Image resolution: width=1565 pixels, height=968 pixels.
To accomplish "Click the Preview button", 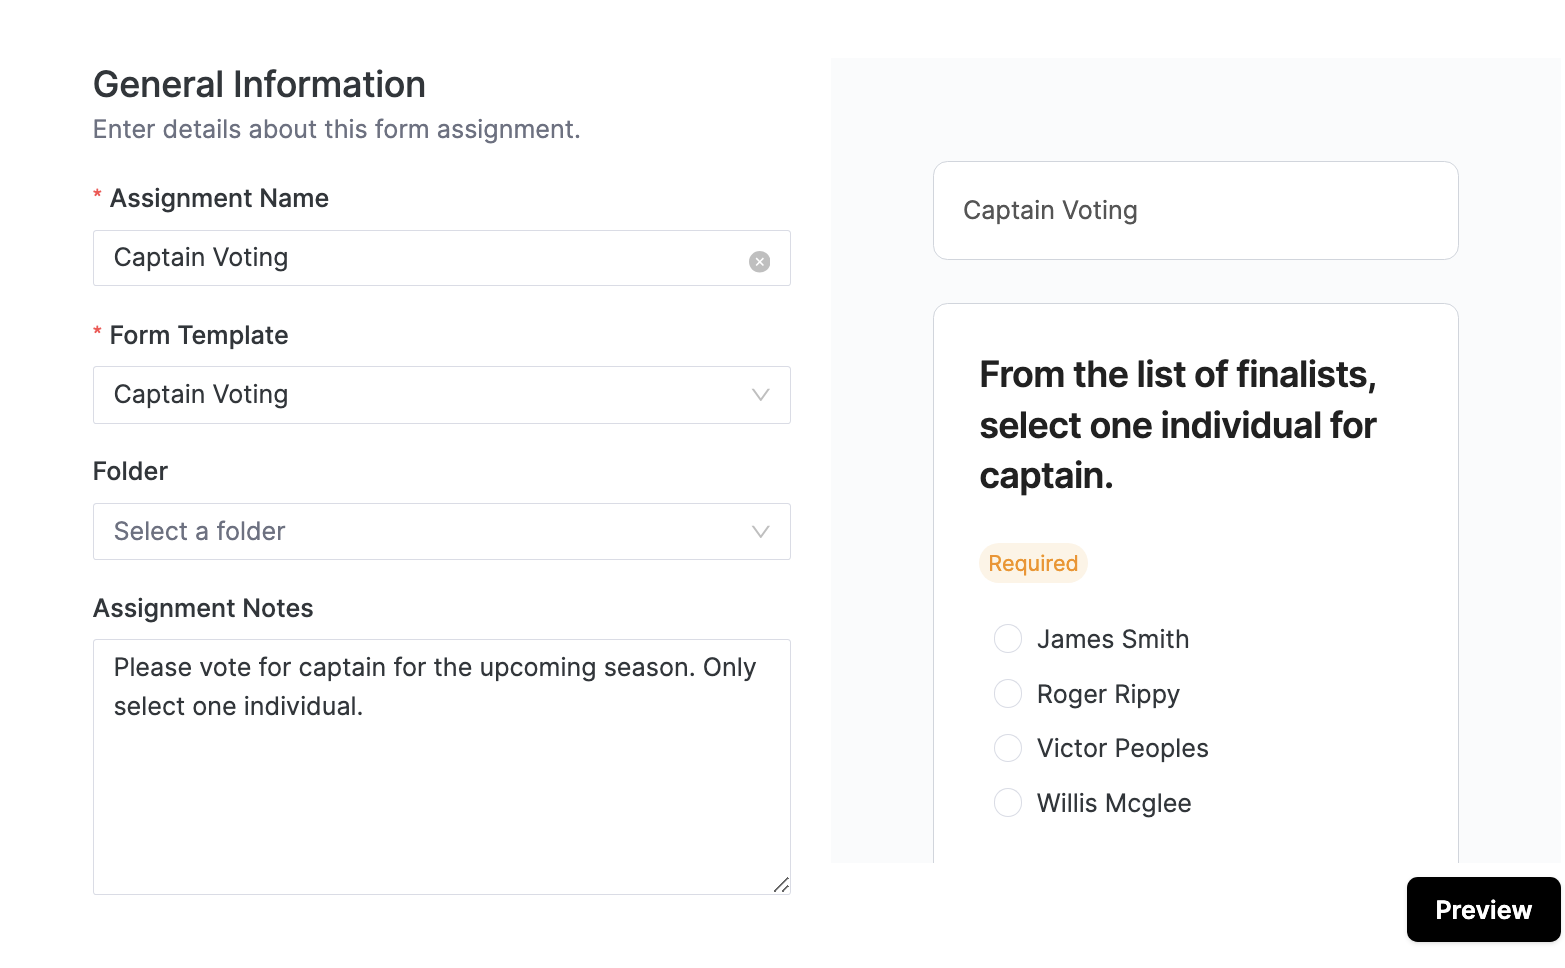I will [x=1483, y=910].
